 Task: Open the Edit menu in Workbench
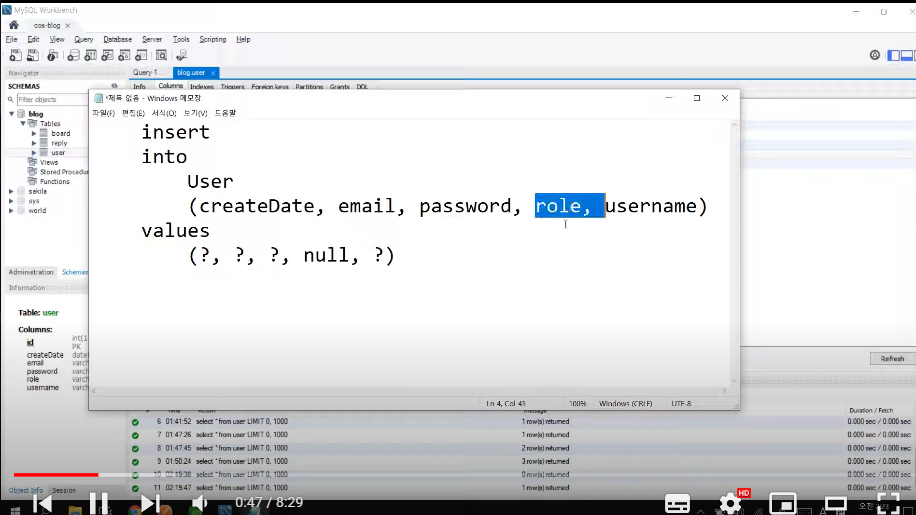(33, 39)
